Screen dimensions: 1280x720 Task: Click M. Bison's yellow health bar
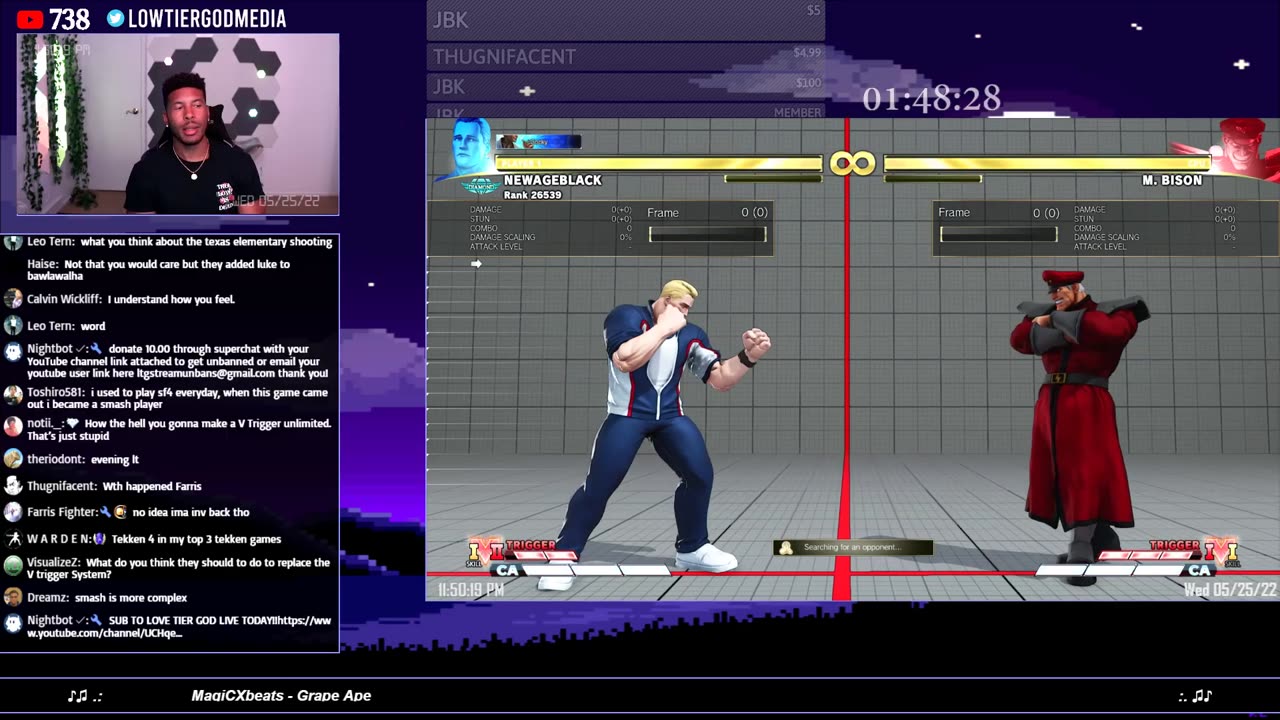(1046, 163)
